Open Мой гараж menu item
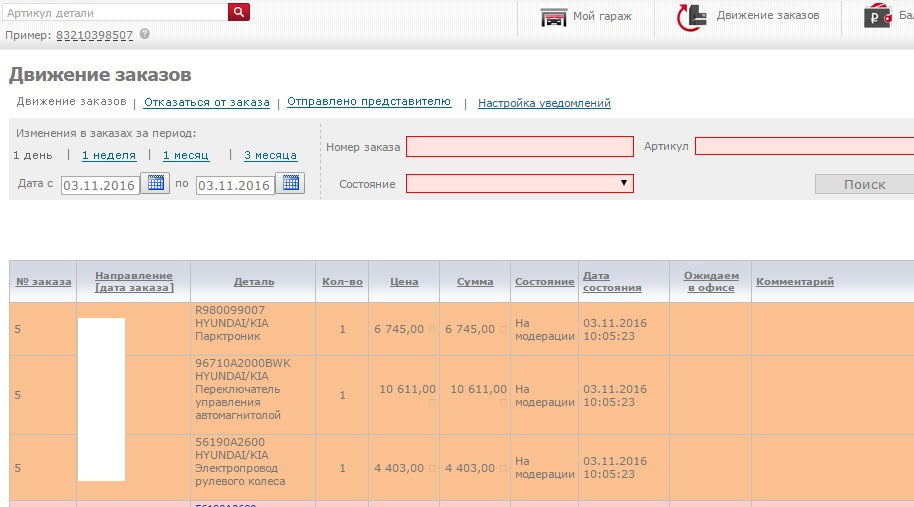 [x=602, y=16]
